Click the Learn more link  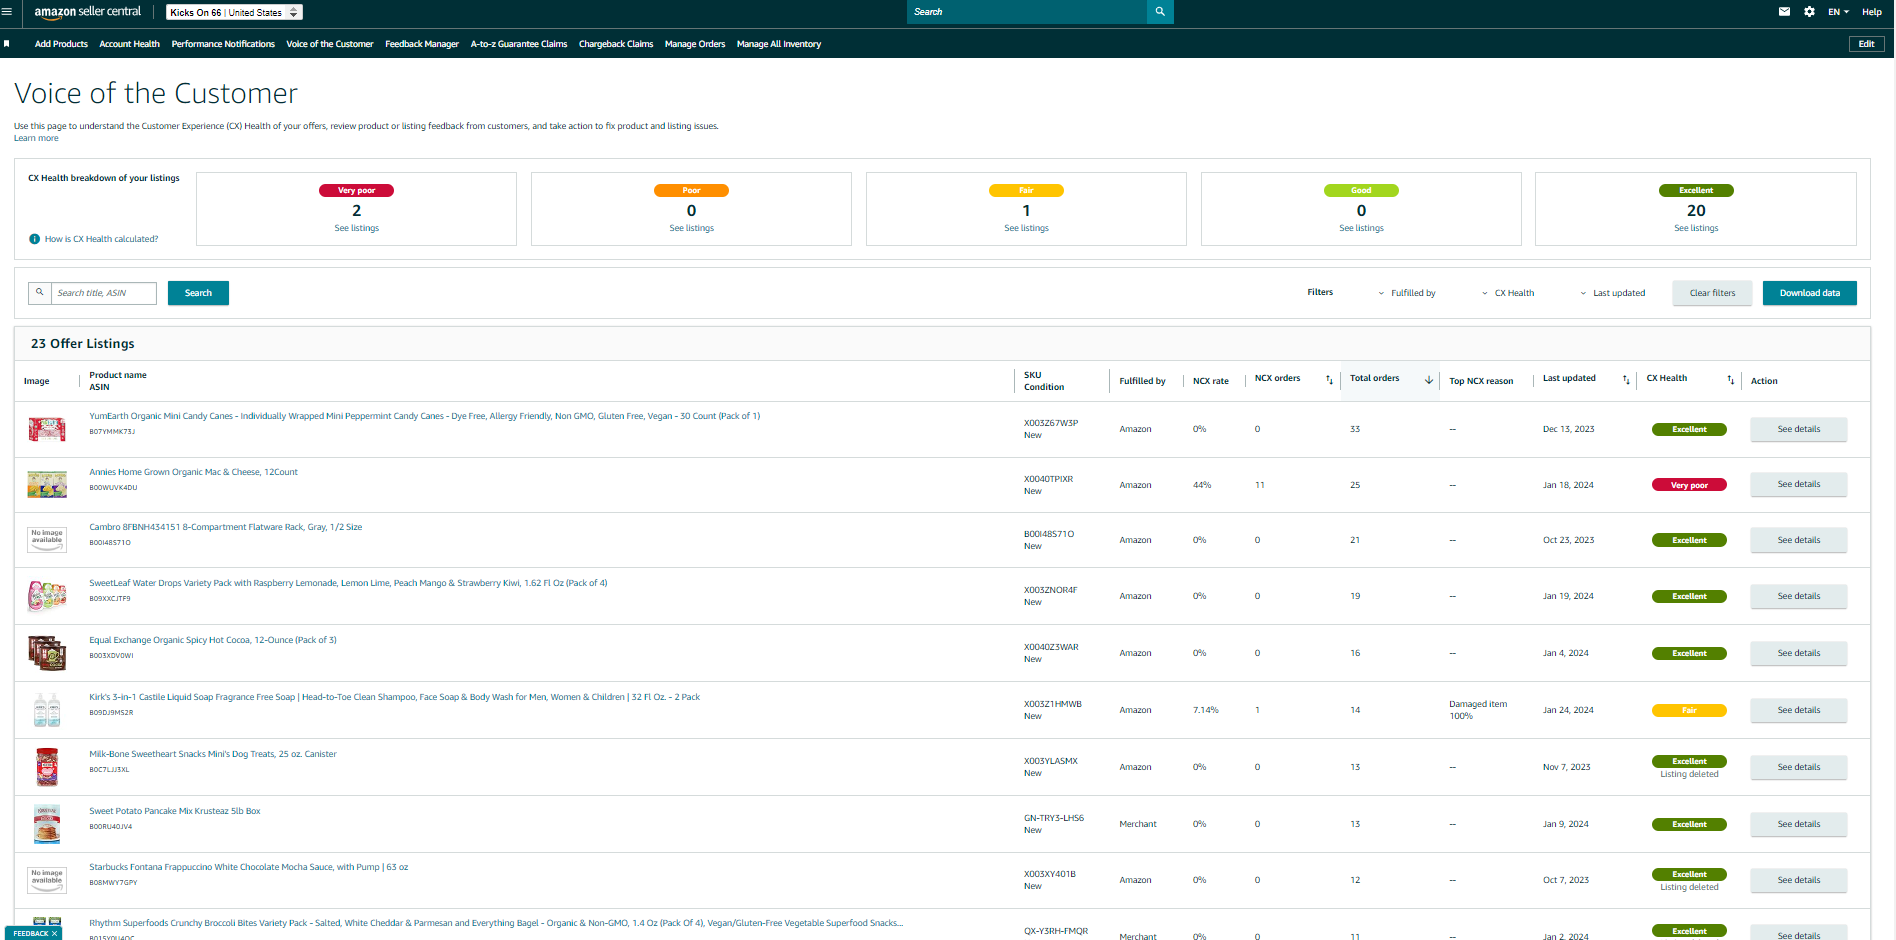point(36,138)
